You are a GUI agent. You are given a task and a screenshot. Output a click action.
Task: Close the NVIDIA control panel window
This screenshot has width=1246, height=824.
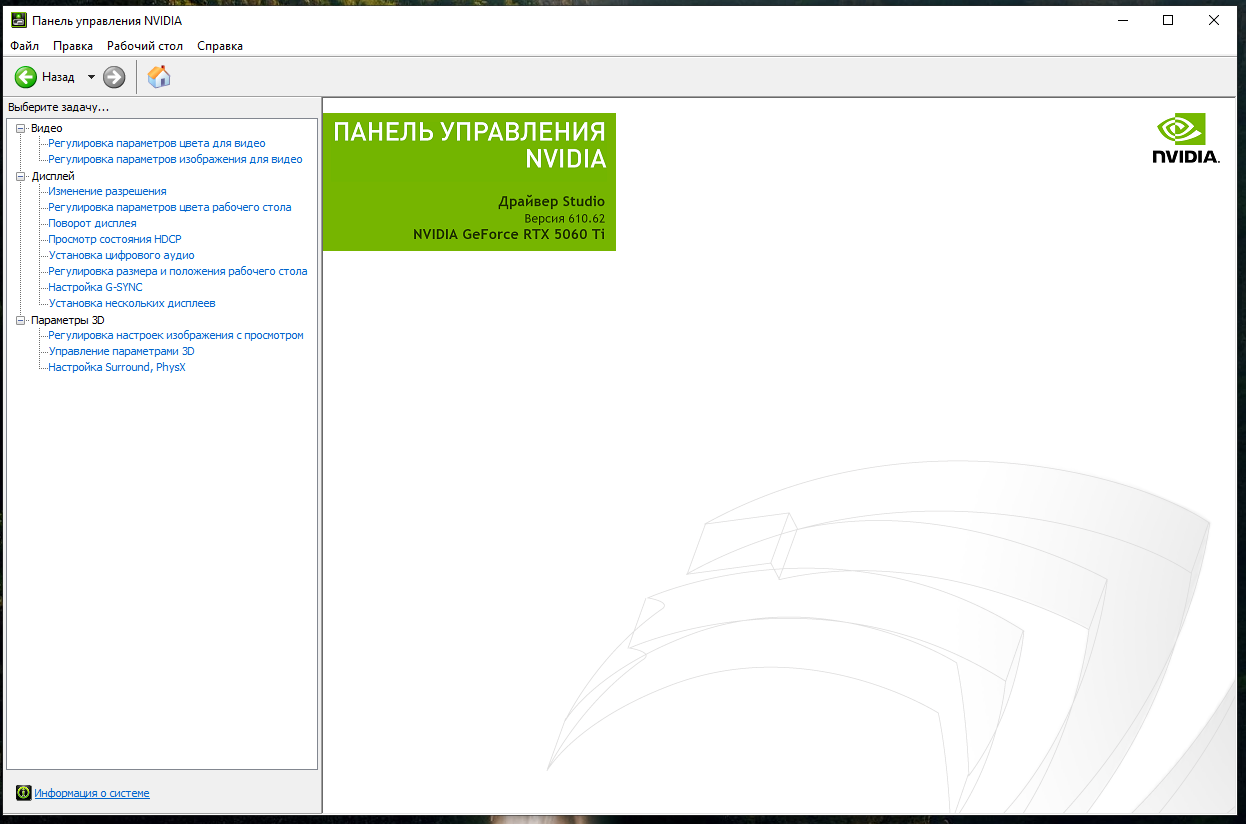(1214, 20)
